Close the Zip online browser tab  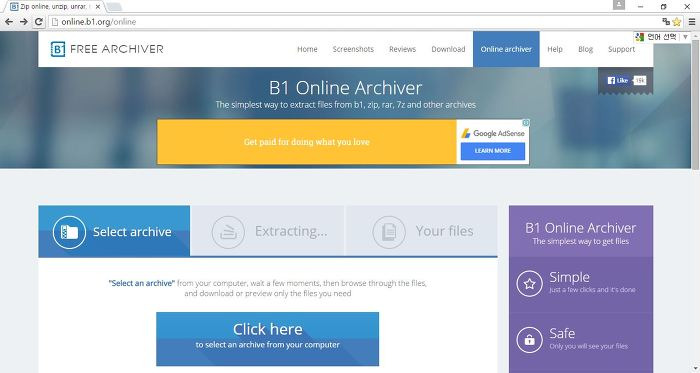click(x=98, y=7)
